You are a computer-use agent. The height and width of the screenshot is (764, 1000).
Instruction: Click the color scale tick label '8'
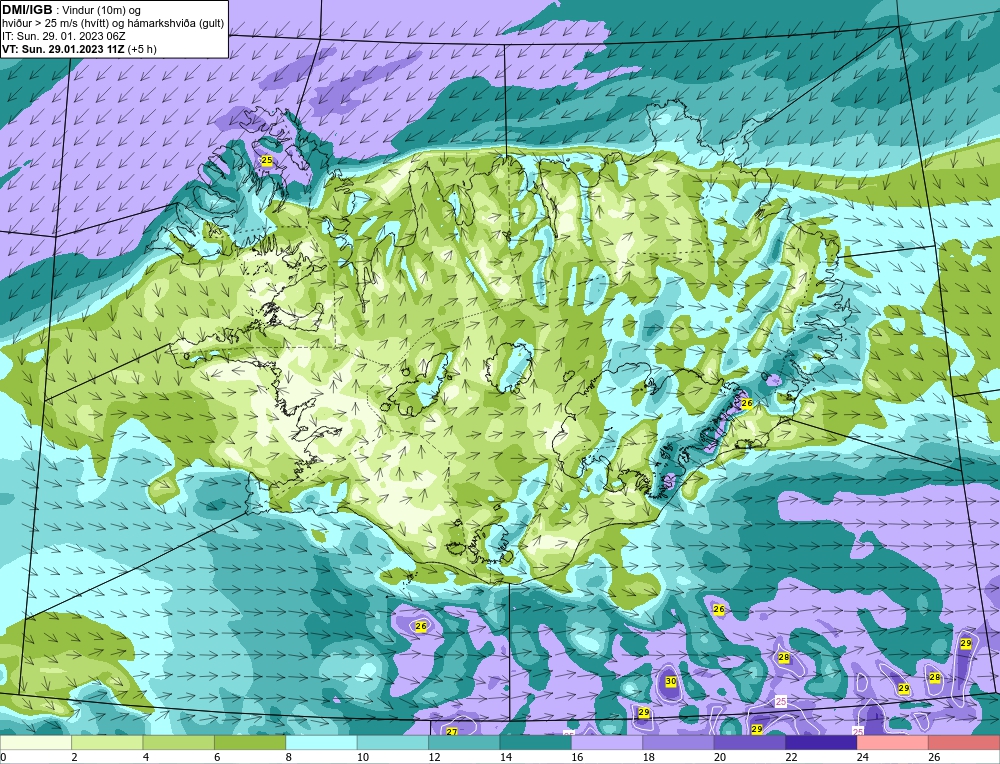[289, 757]
